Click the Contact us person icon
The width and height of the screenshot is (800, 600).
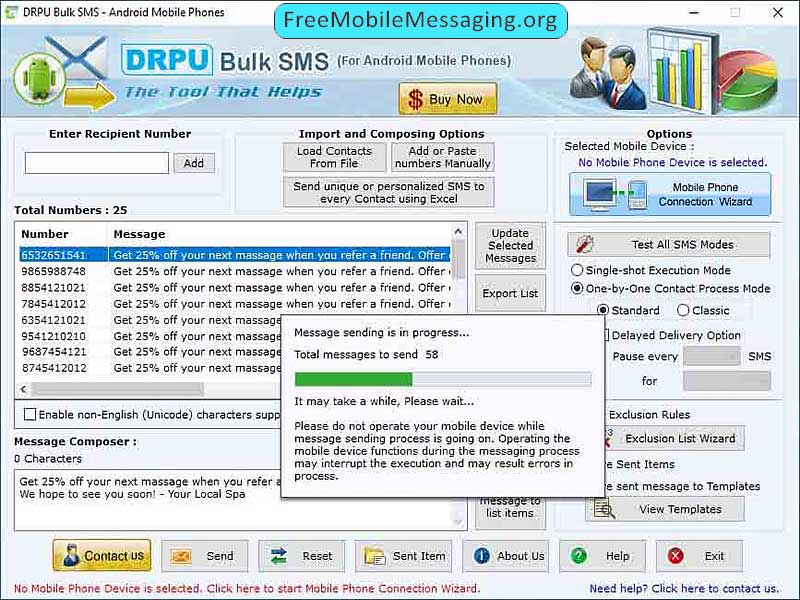[x=71, y=556]
